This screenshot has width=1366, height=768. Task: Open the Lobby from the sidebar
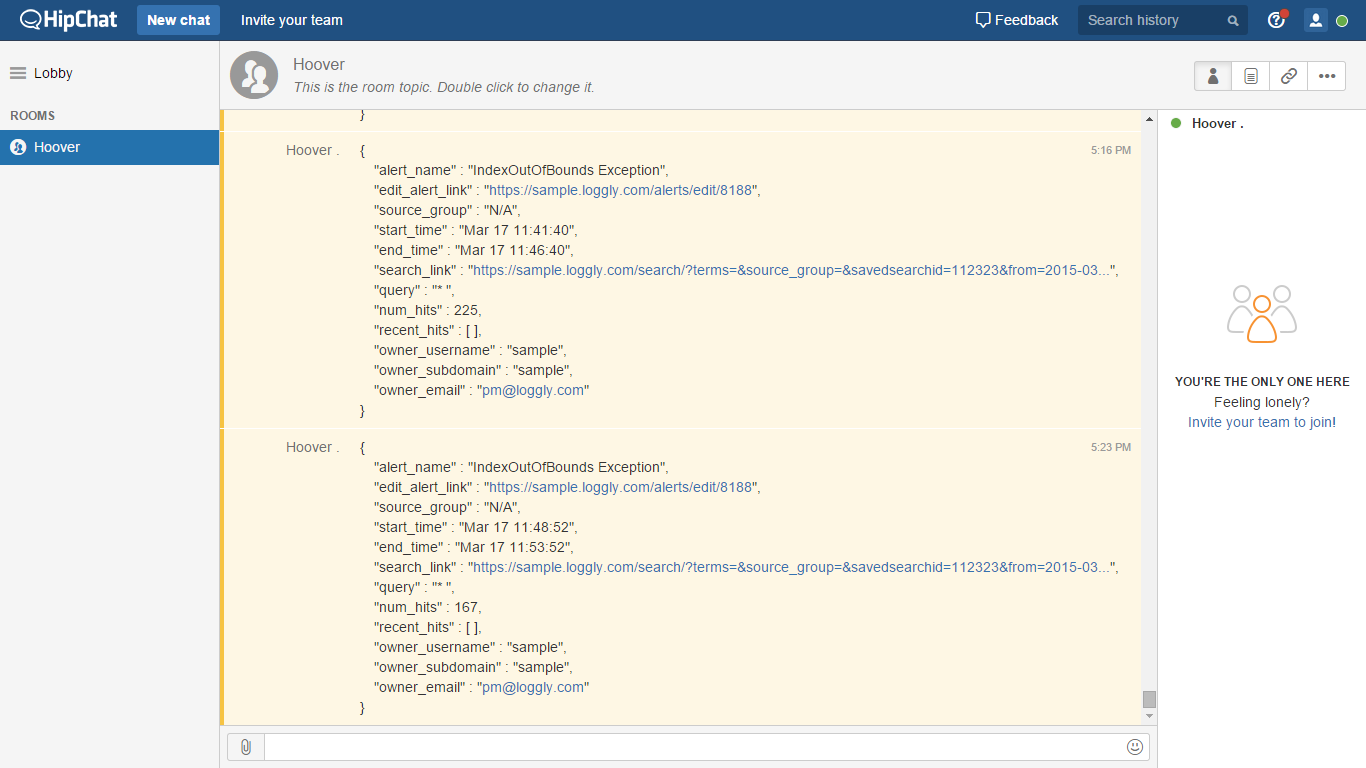53,73
